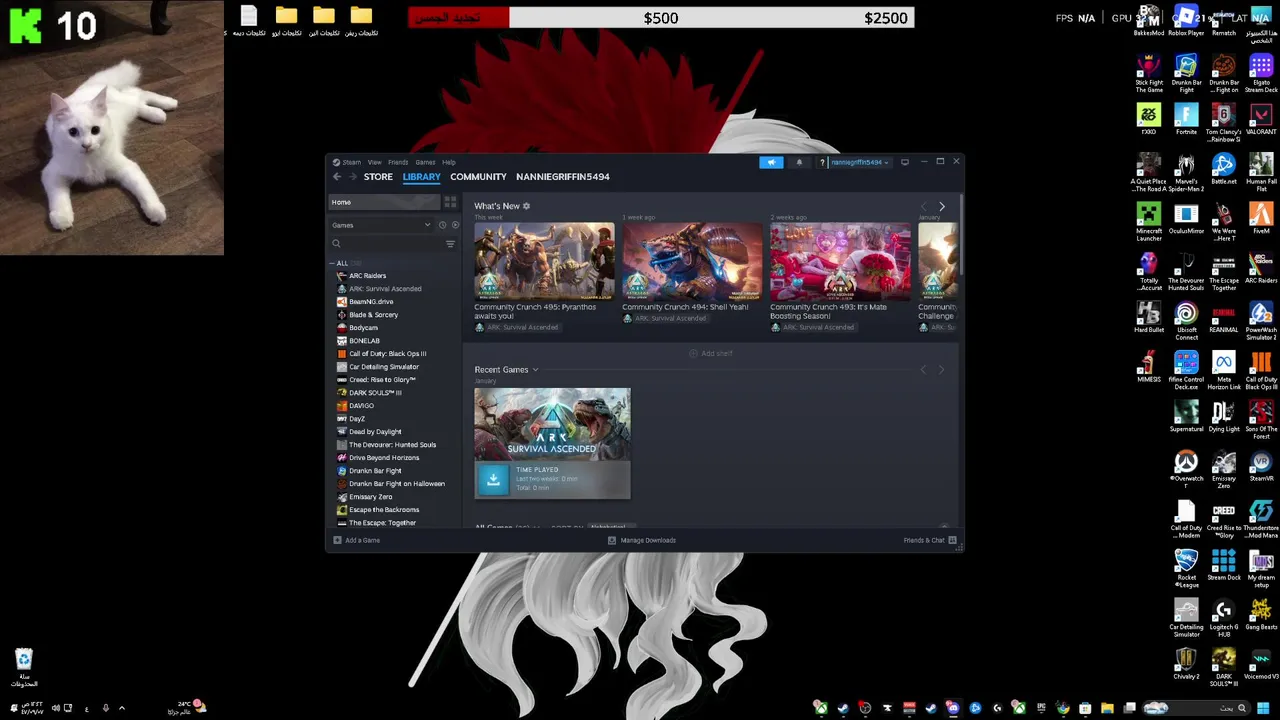
Task: Open the Steam notifications bell
Action: click(799, 162)
